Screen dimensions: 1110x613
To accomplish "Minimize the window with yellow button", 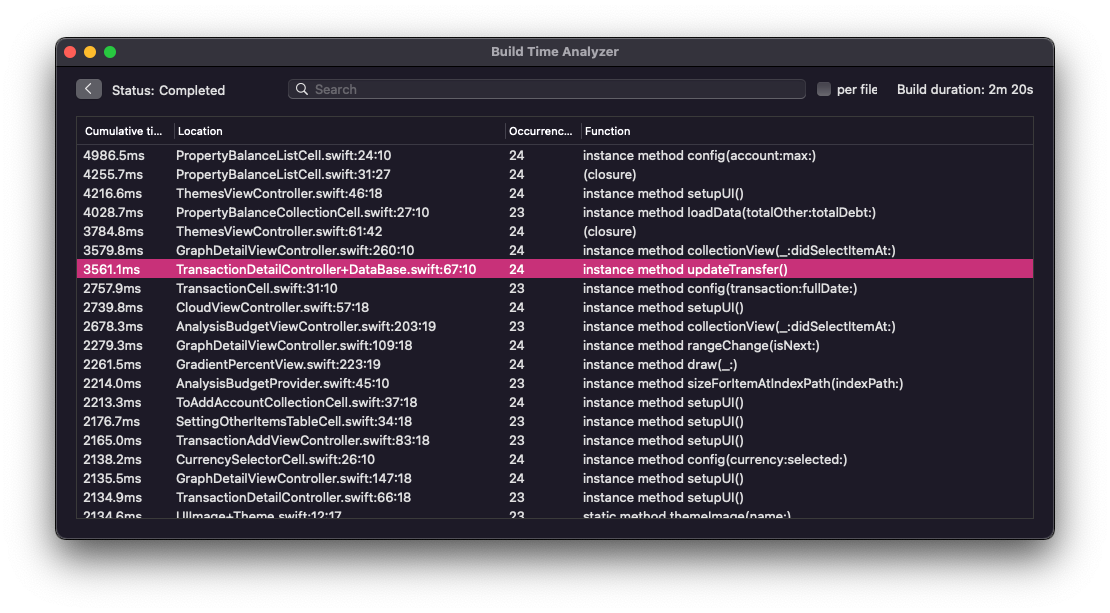I will 90,52.
